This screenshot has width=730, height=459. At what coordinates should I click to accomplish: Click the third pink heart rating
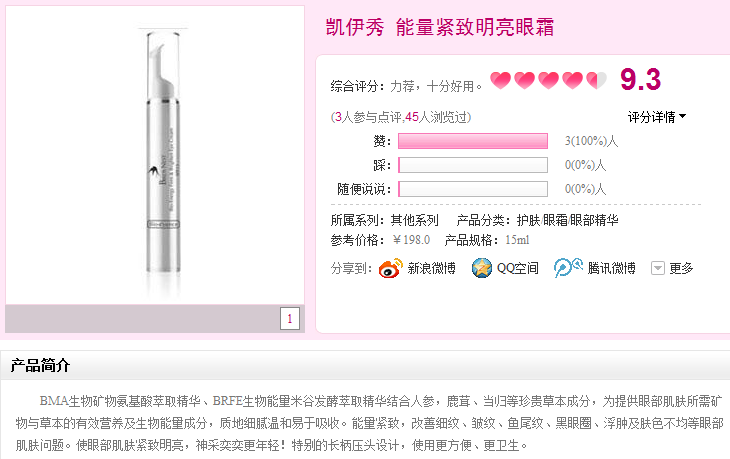coord(548,81)
